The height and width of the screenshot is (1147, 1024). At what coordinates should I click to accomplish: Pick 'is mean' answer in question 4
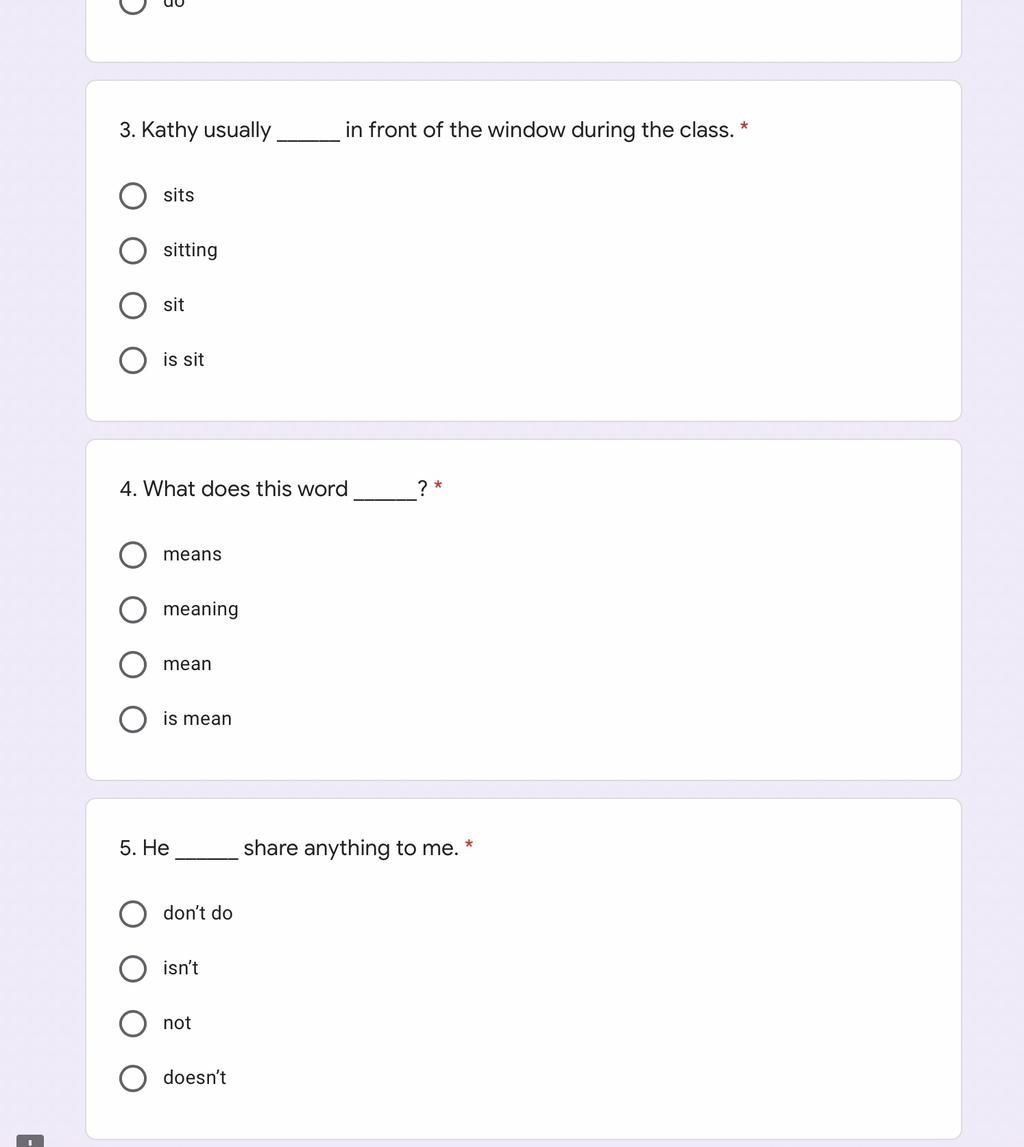pyautogui.click(x=132, y=719)
